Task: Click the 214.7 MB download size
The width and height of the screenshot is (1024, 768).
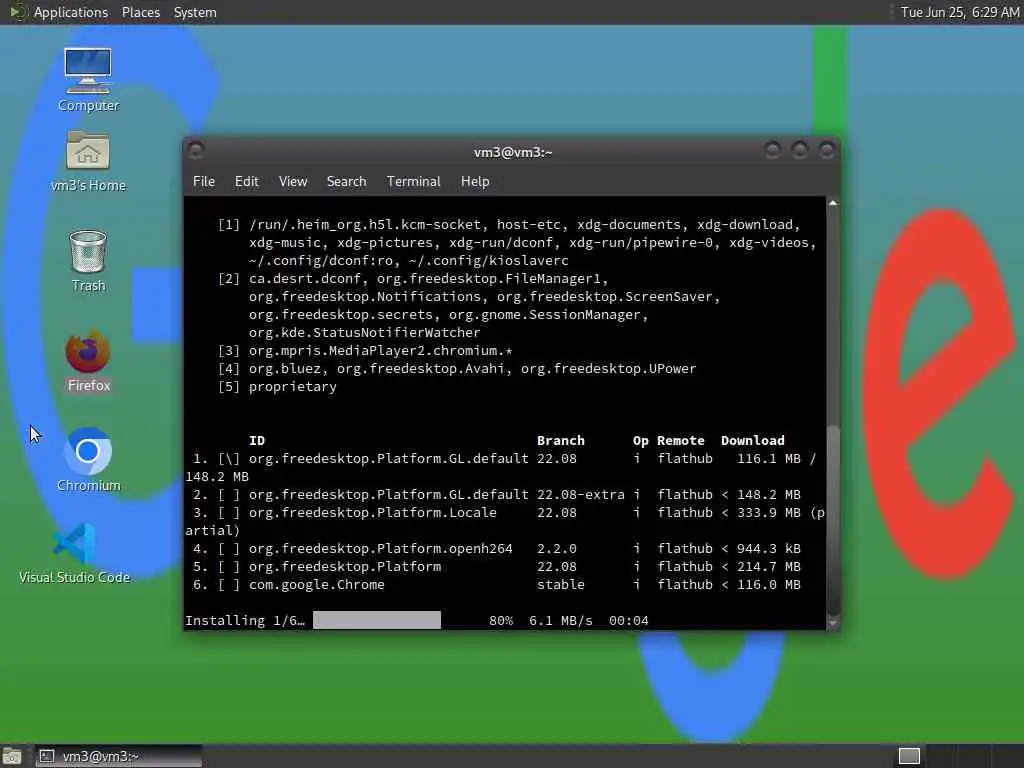Action: click(x=769, y=567)
